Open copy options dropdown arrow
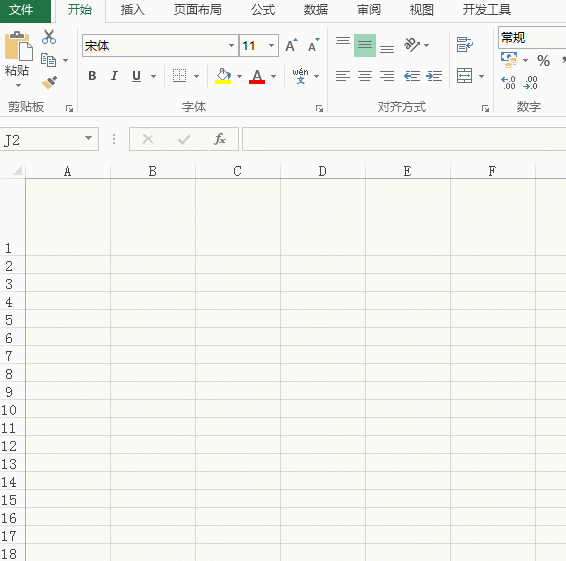566x561 pixels. 65,60
